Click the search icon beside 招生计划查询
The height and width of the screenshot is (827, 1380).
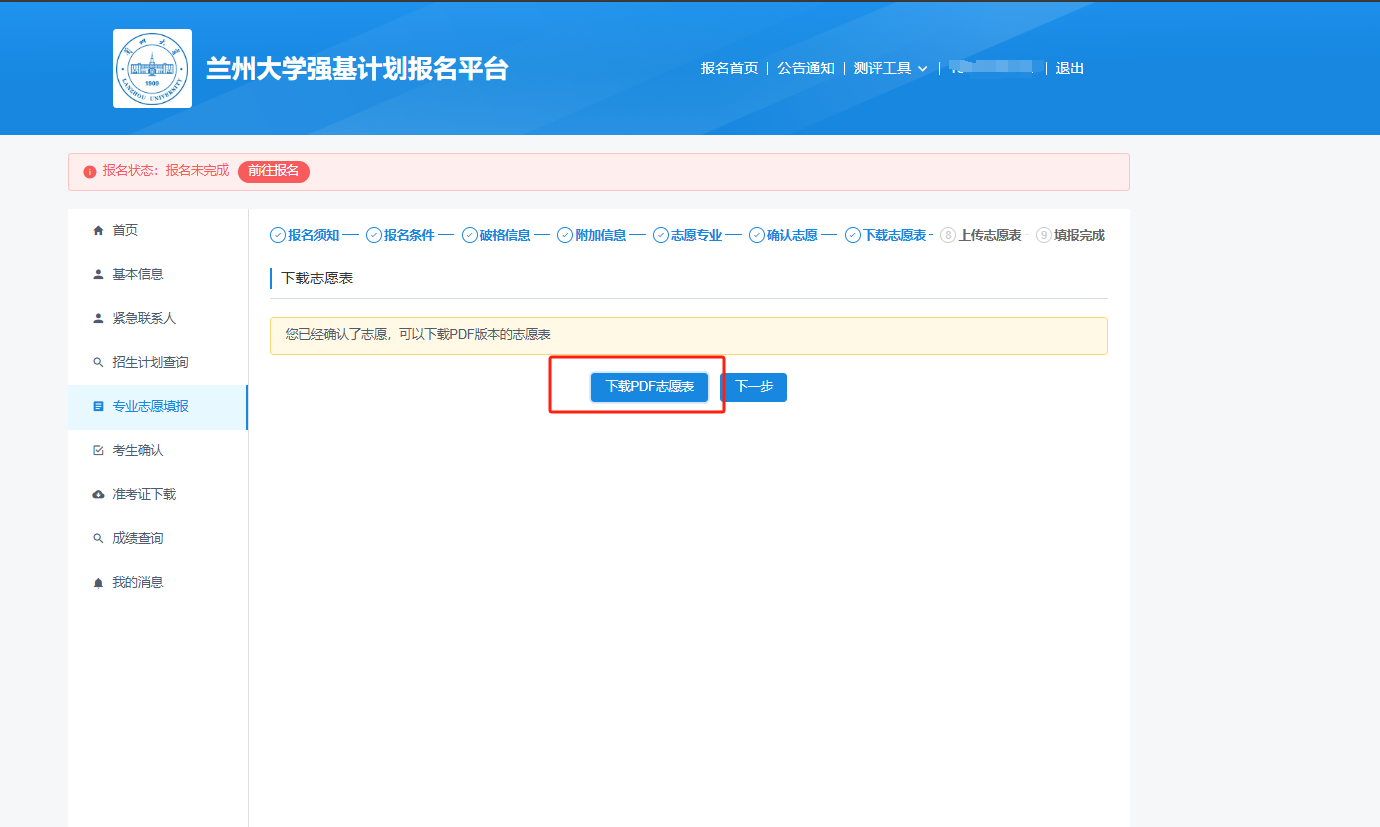[x=98, y=363]
